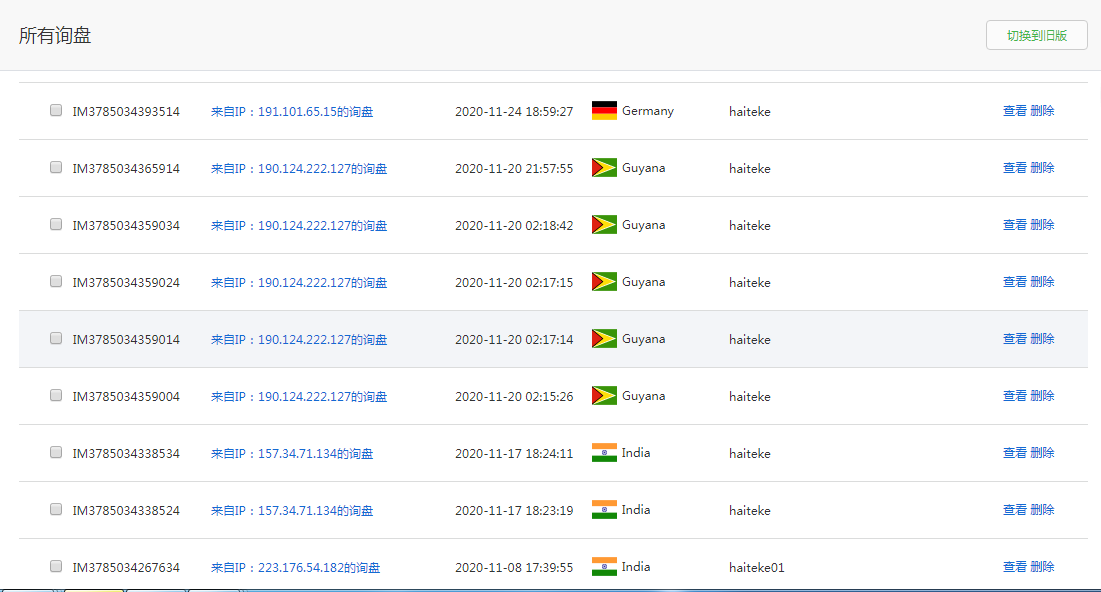Click 查看 for the Germany inquiry
This screenshot has height=592, width=1101.
pyautogui.click(x=1014, y=111)
